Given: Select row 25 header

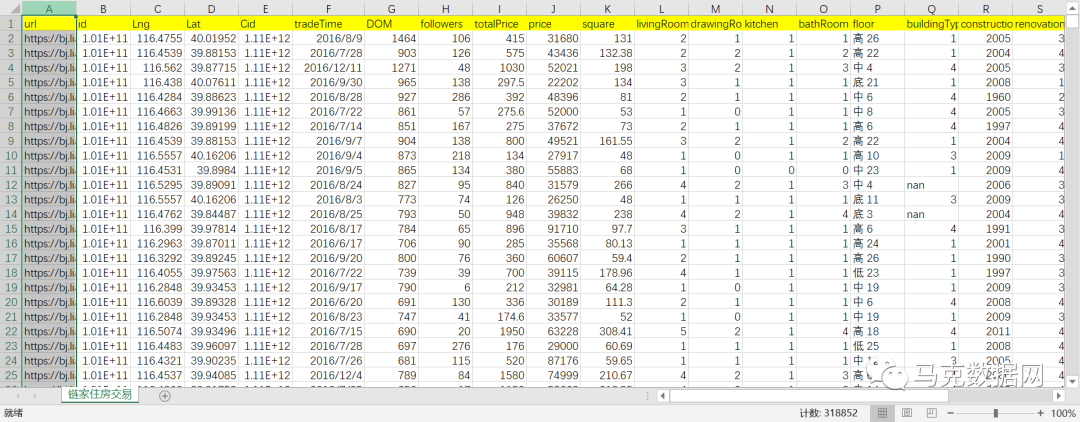Looking at the screenshot, I should 10,374.
